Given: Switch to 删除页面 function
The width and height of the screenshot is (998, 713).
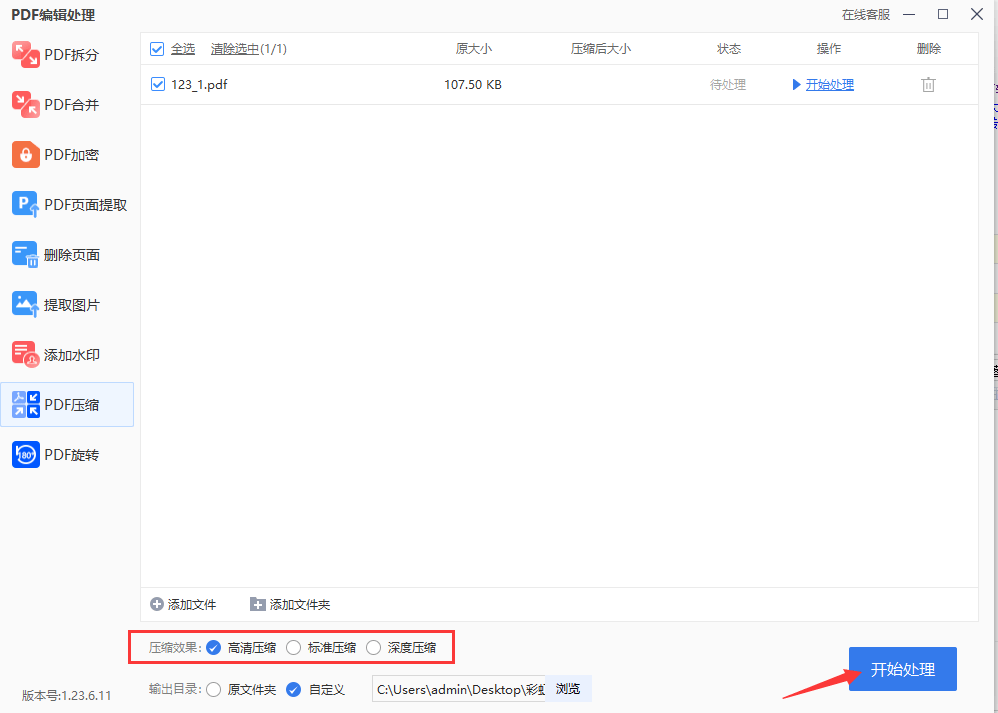Looking at the screenshot, I should pos(67,255).
